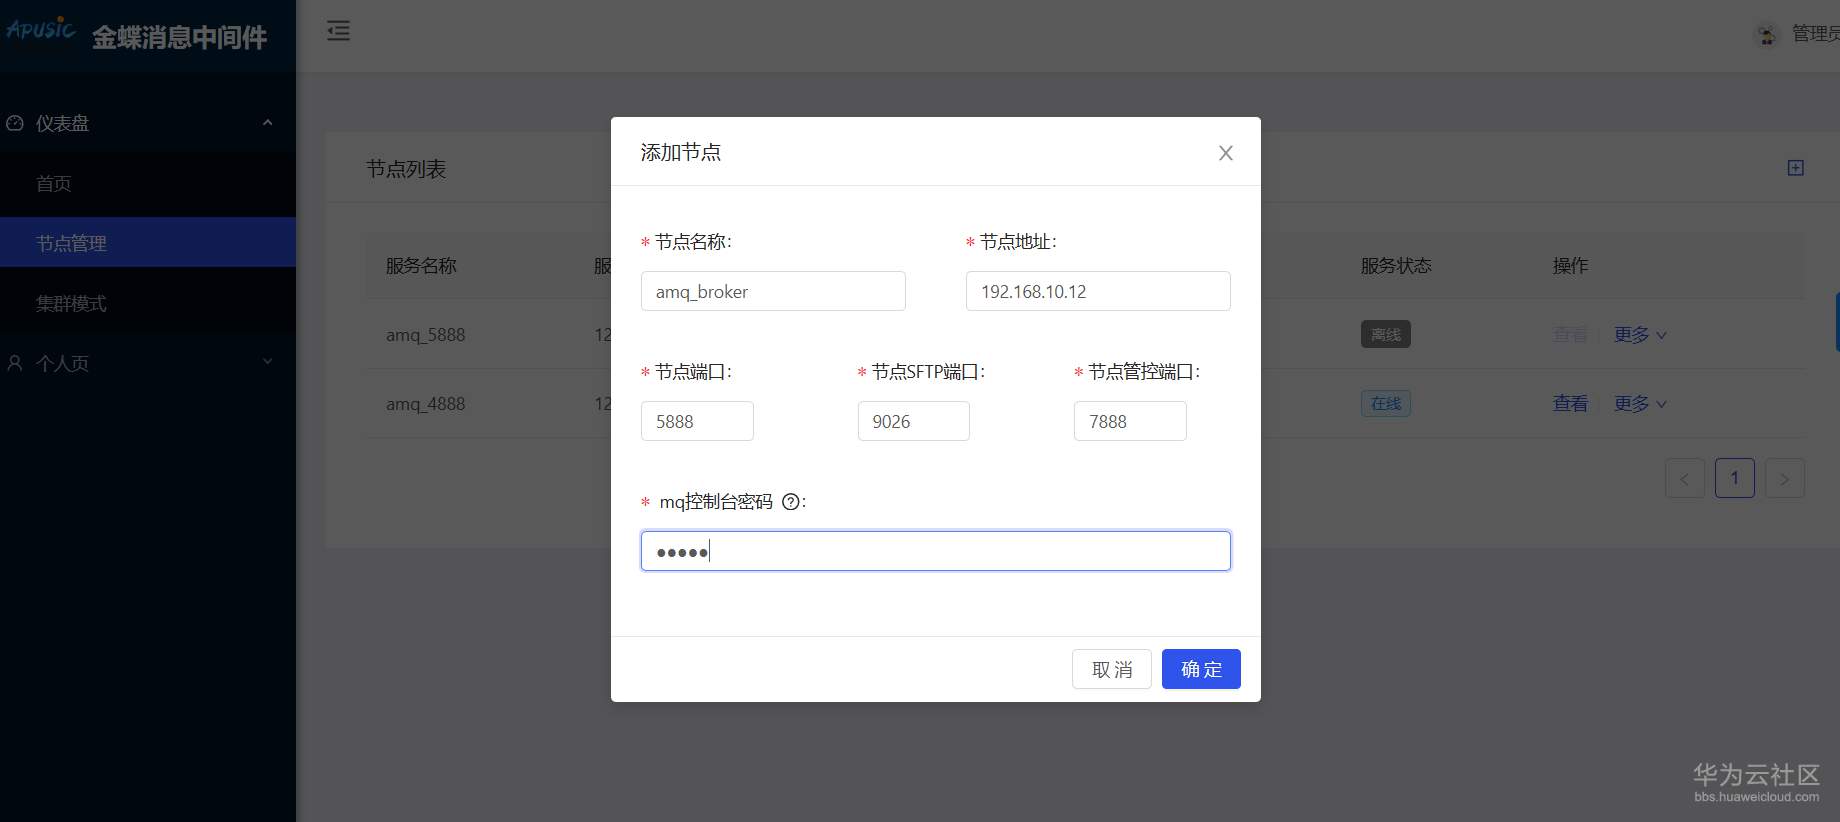
Task: Open the 仪表盘 menu group
Action: point(148,123)
